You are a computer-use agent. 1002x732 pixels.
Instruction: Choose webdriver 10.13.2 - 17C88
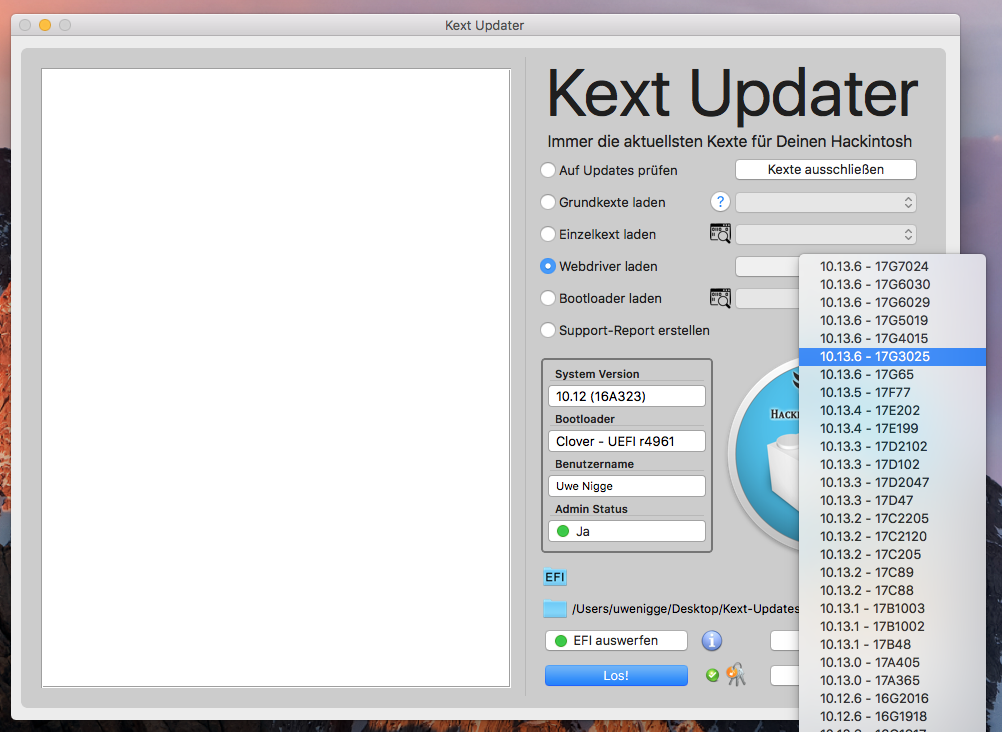(892, 591)
